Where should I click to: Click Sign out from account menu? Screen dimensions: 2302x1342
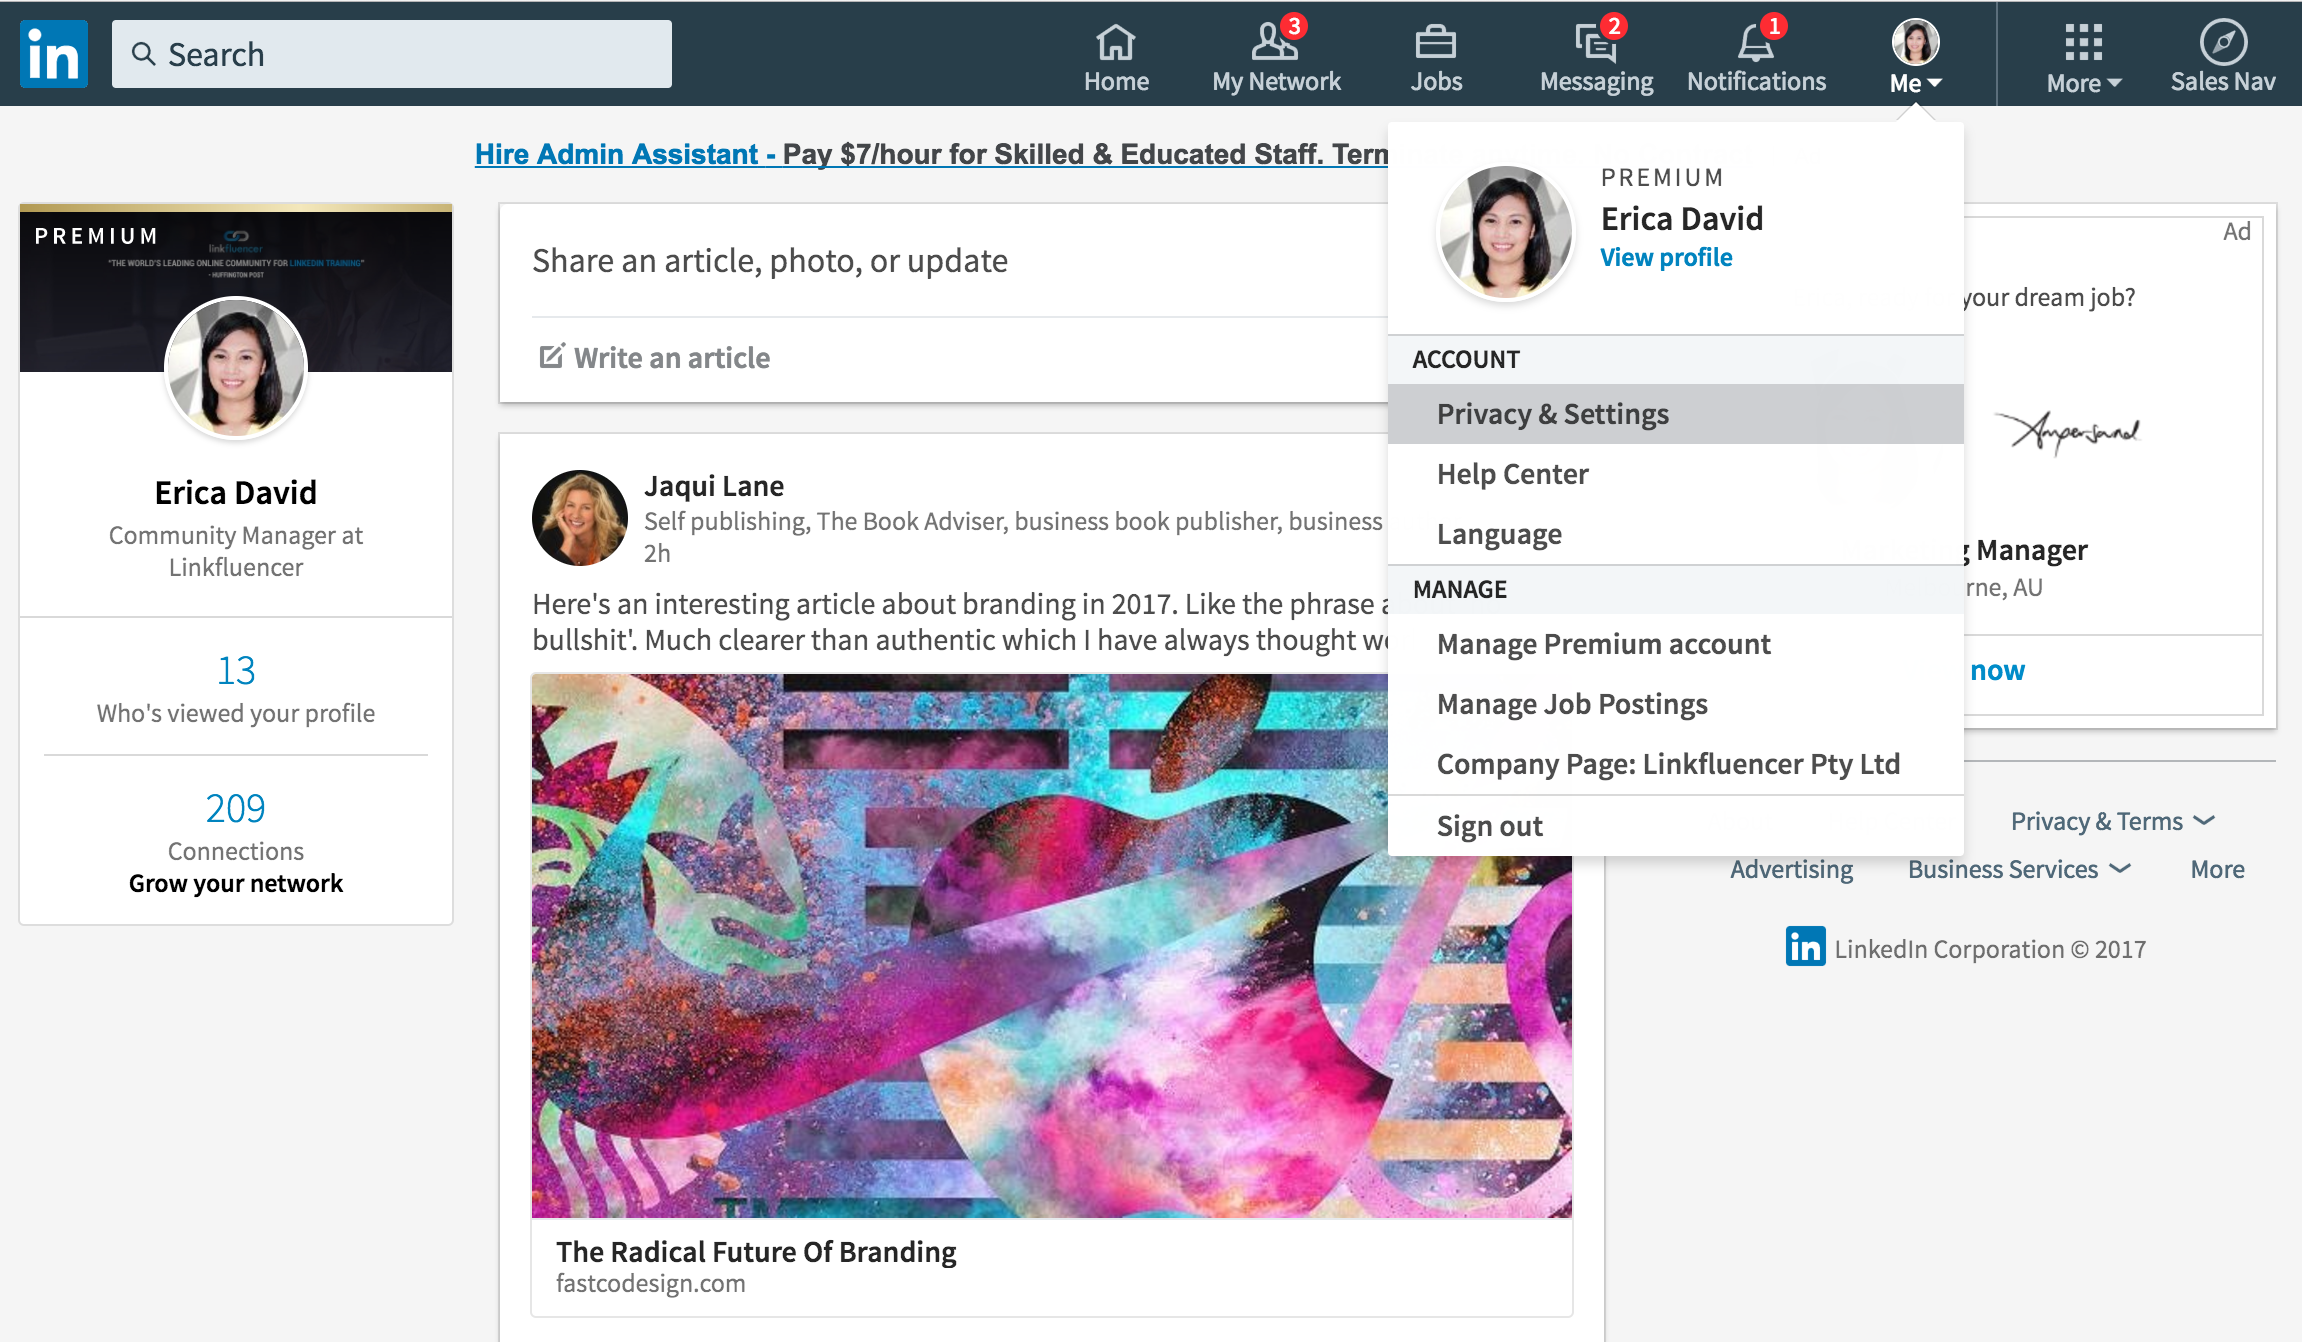pyautogui.click(x=1487, y=826)
